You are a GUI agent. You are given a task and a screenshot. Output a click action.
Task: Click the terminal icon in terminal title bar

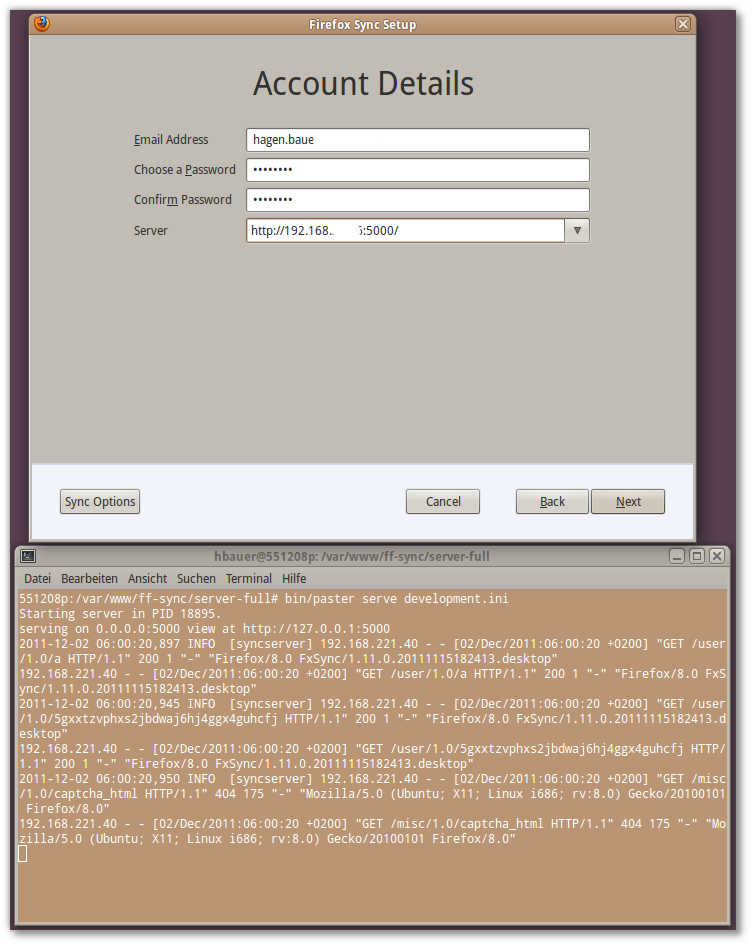click(28, 556)
